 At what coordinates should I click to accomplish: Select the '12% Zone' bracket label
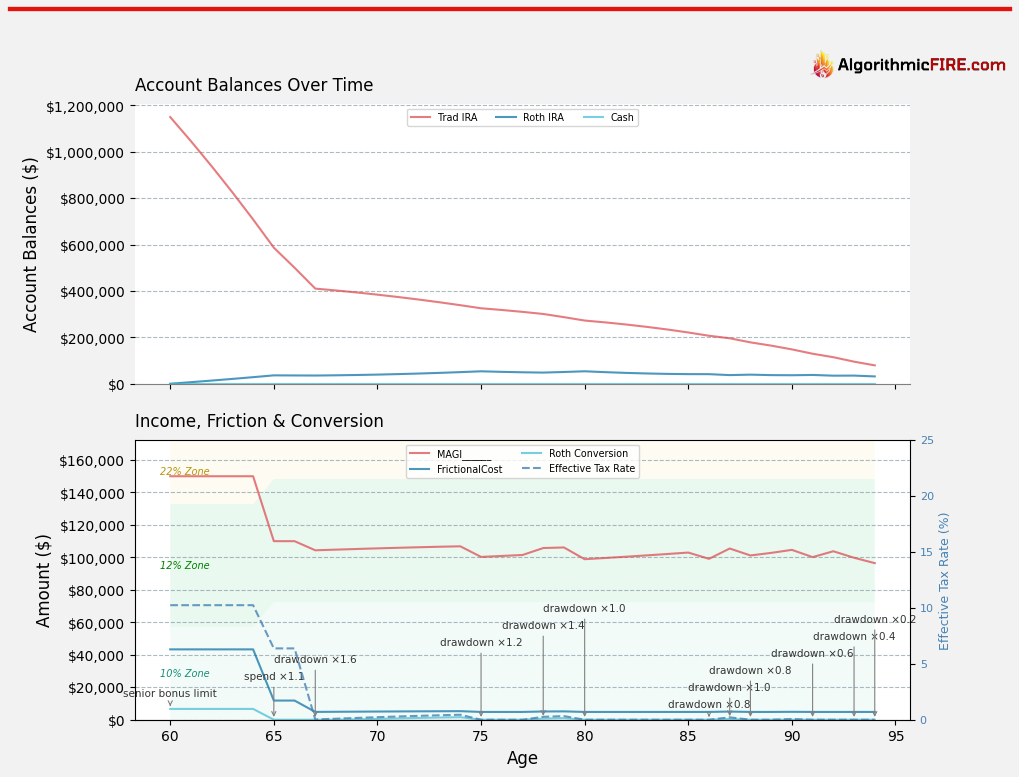[184, 566]
